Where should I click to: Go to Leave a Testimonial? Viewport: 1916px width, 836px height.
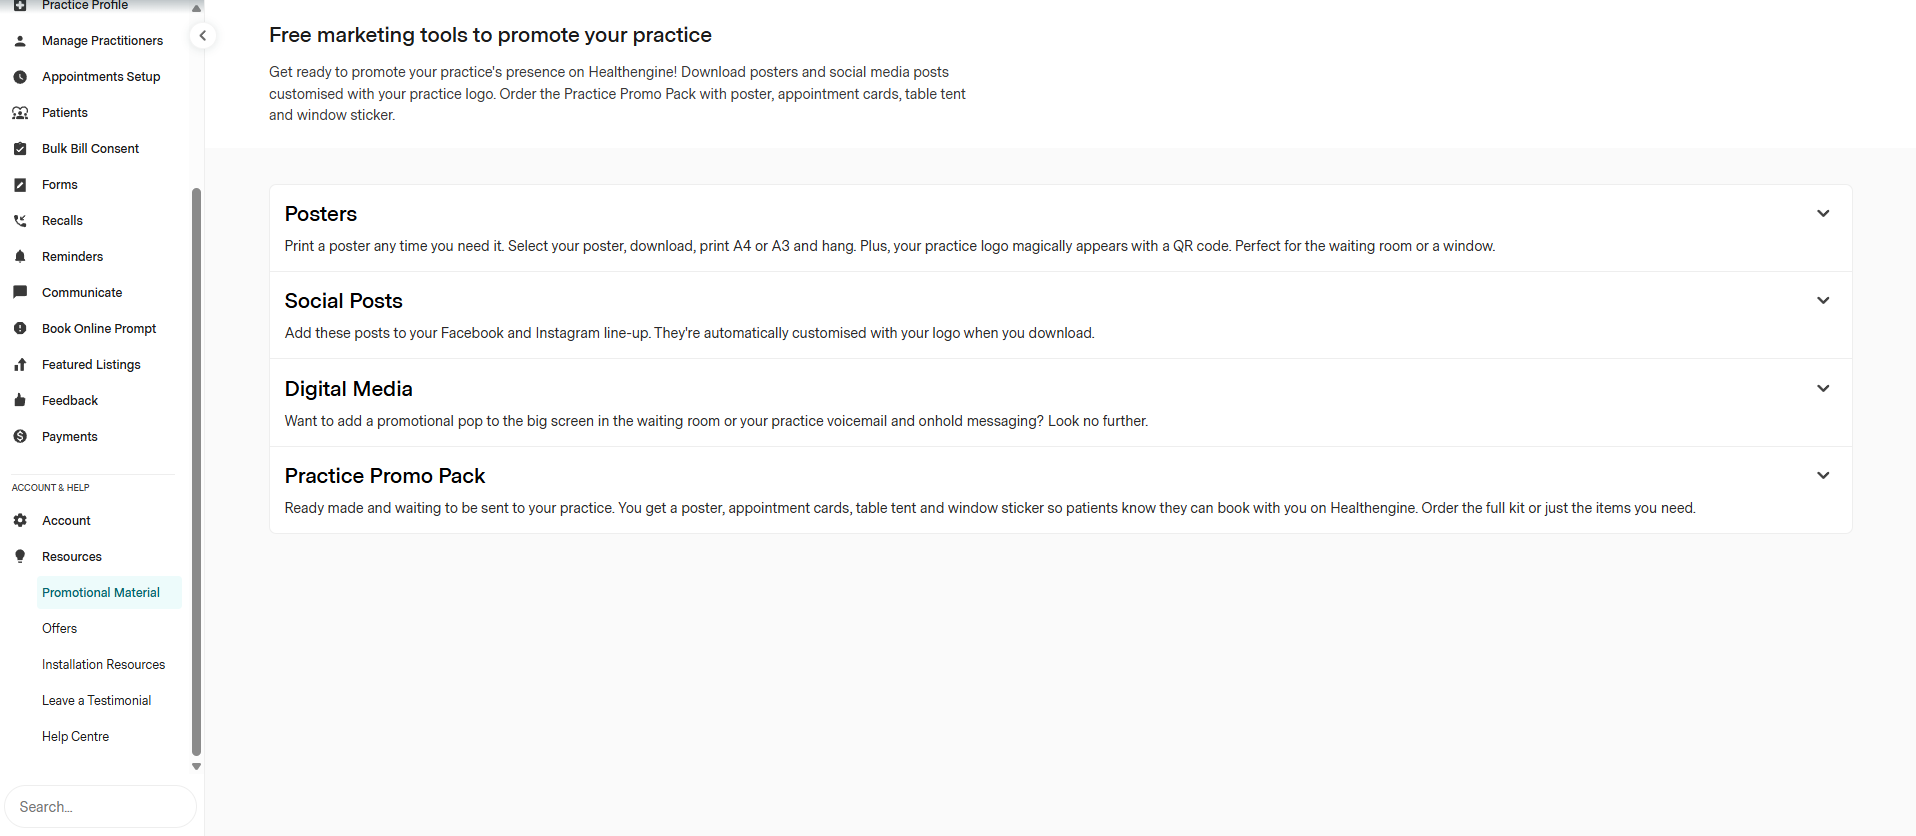coord(97,701)
